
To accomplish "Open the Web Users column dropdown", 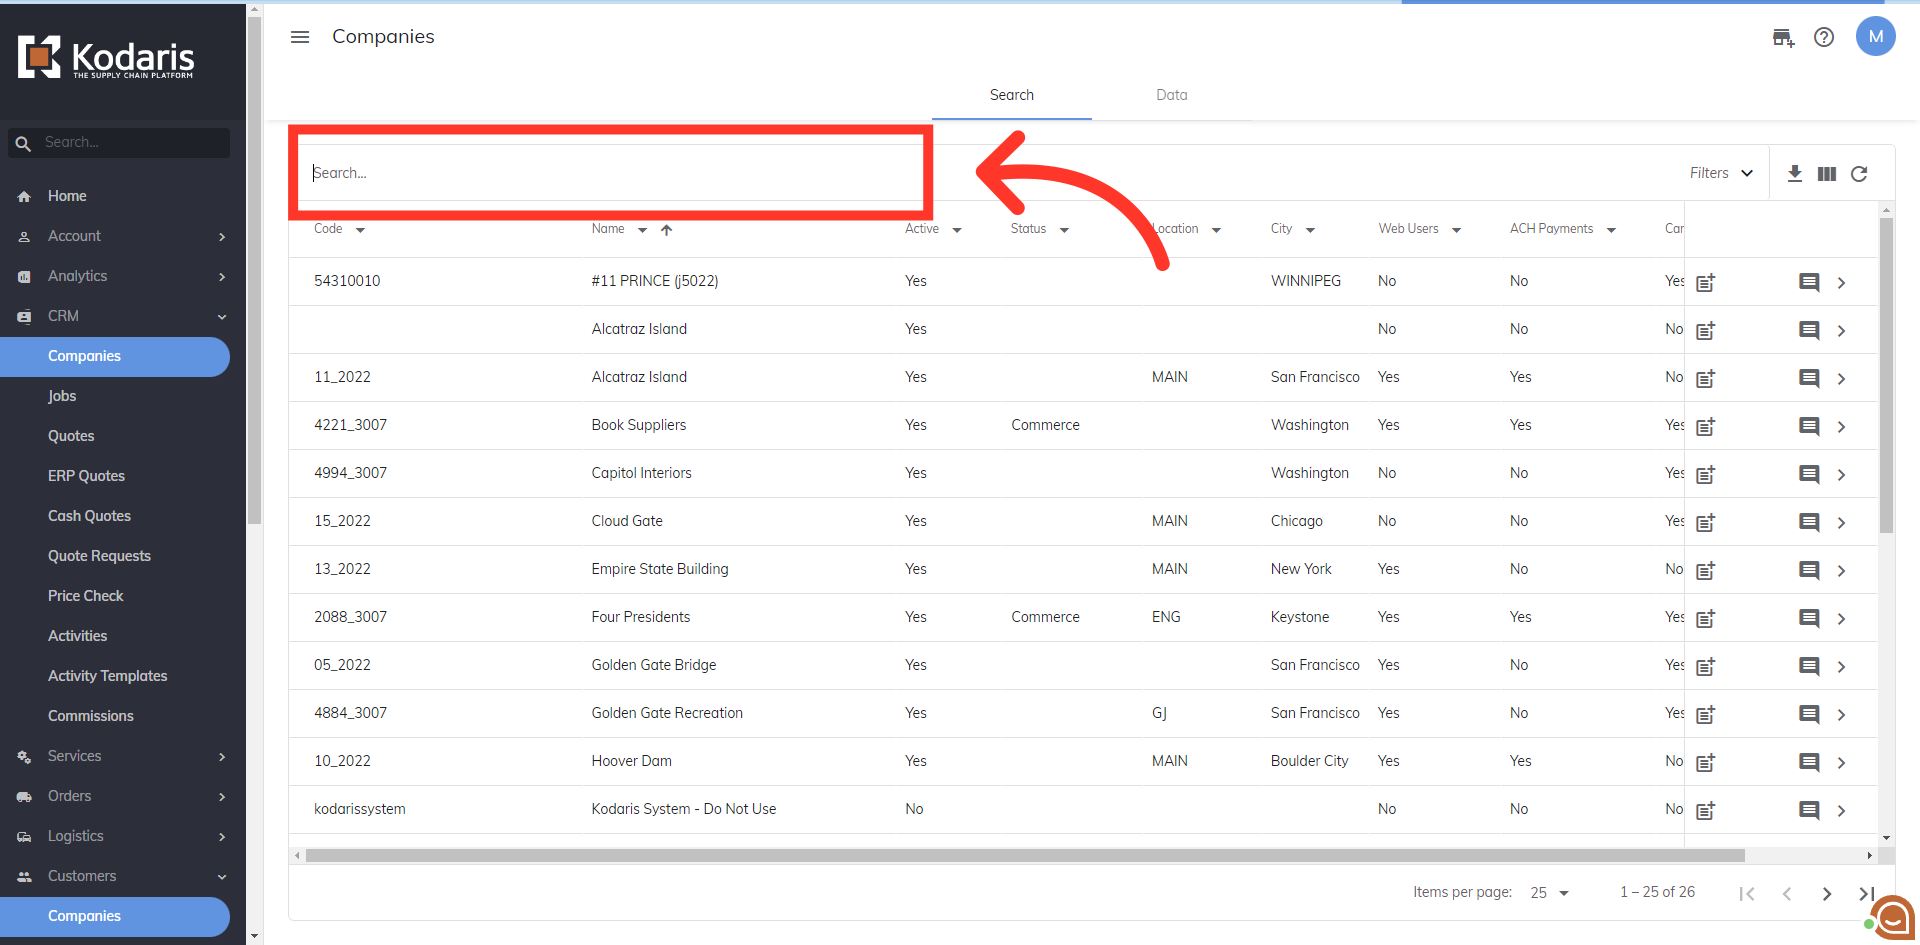I will pos(1456,230).
